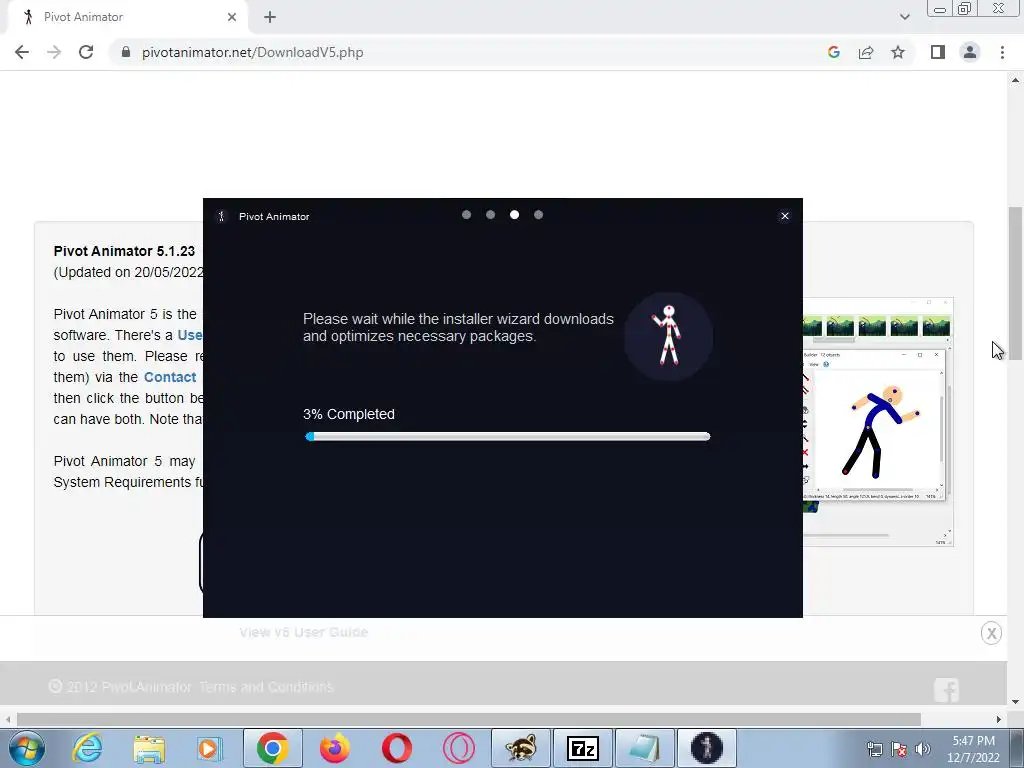Click the stickman logo in installer
The image size is (1024, 768).
tap(668, 336)
